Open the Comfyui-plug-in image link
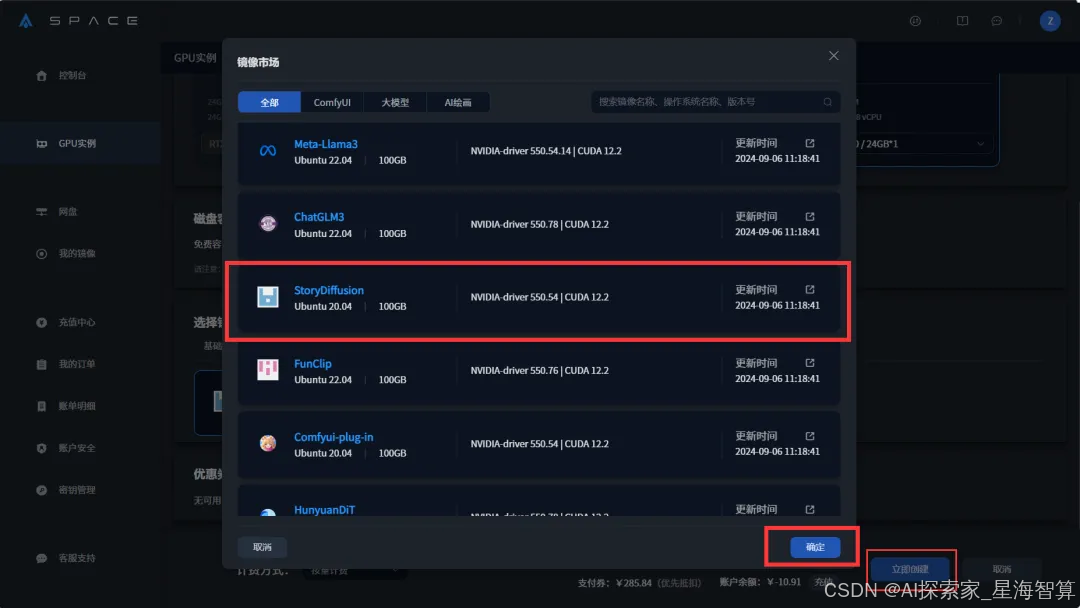The width and height of the screenshot is (1080, 608). click(x=333, y=437)
